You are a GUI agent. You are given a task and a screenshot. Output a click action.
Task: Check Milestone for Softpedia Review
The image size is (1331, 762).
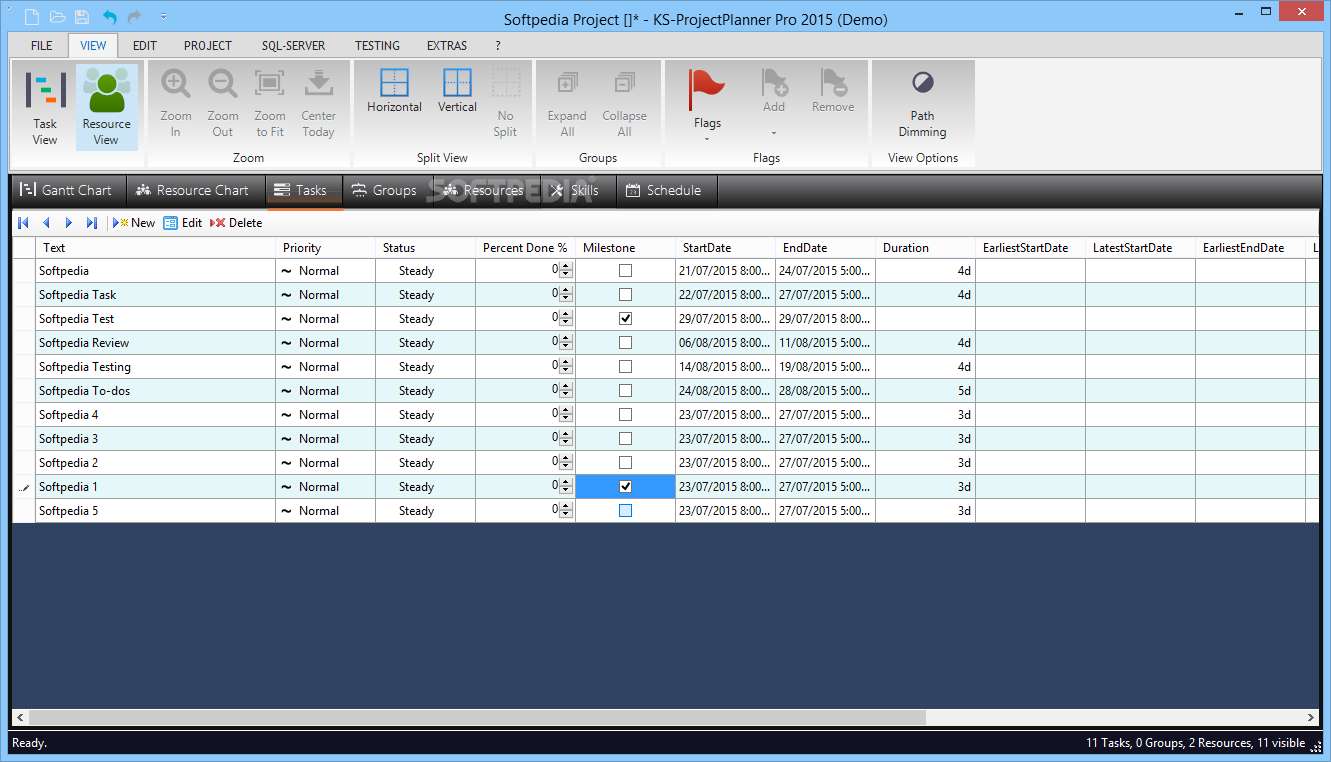click(625, 343)
